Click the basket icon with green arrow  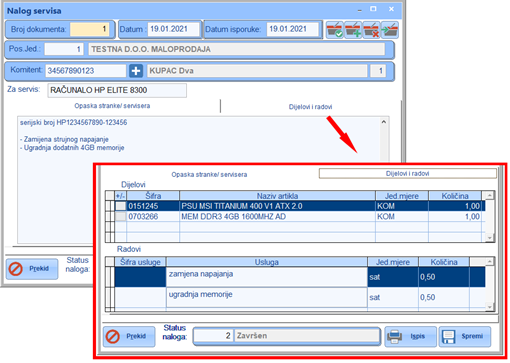point(389,30)
